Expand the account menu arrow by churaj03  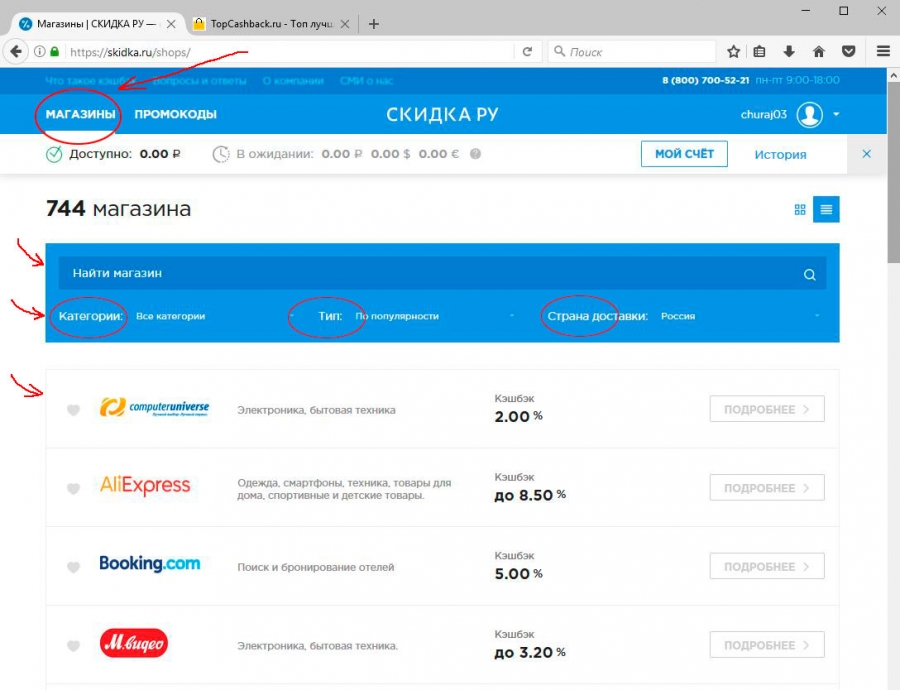point(836,114)
